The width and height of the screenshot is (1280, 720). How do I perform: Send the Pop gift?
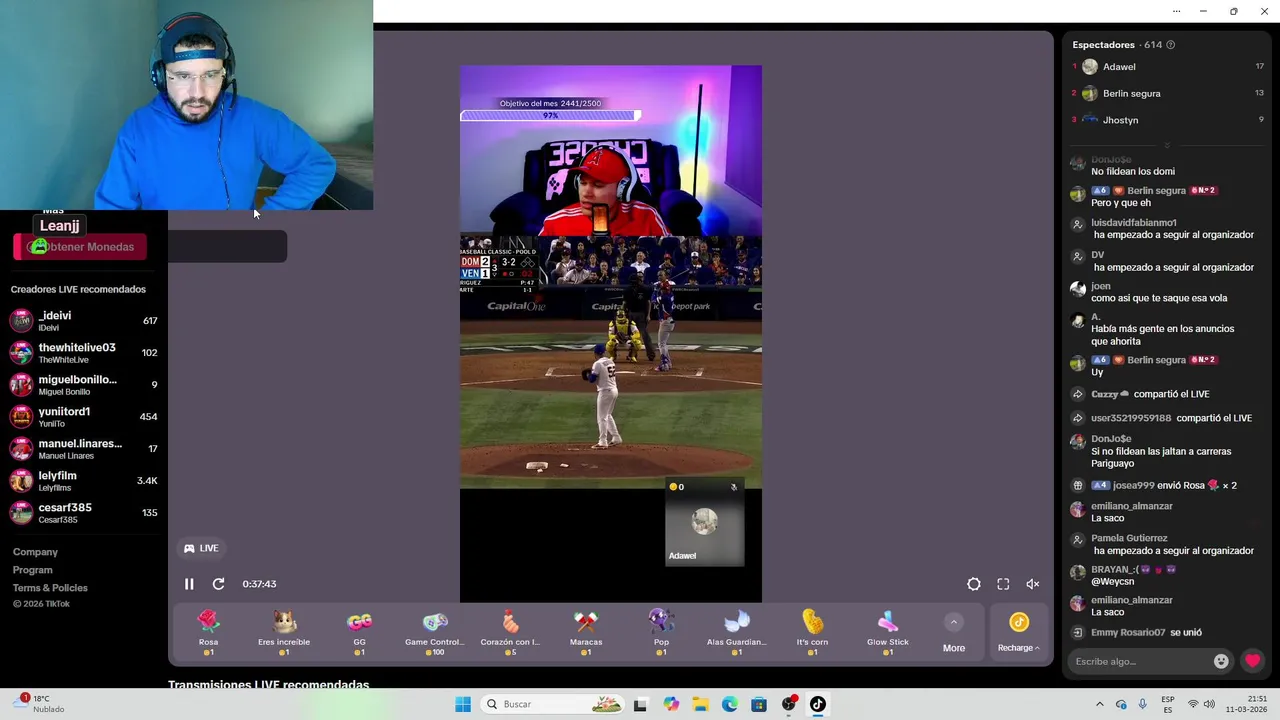click(x=661, y=633)
